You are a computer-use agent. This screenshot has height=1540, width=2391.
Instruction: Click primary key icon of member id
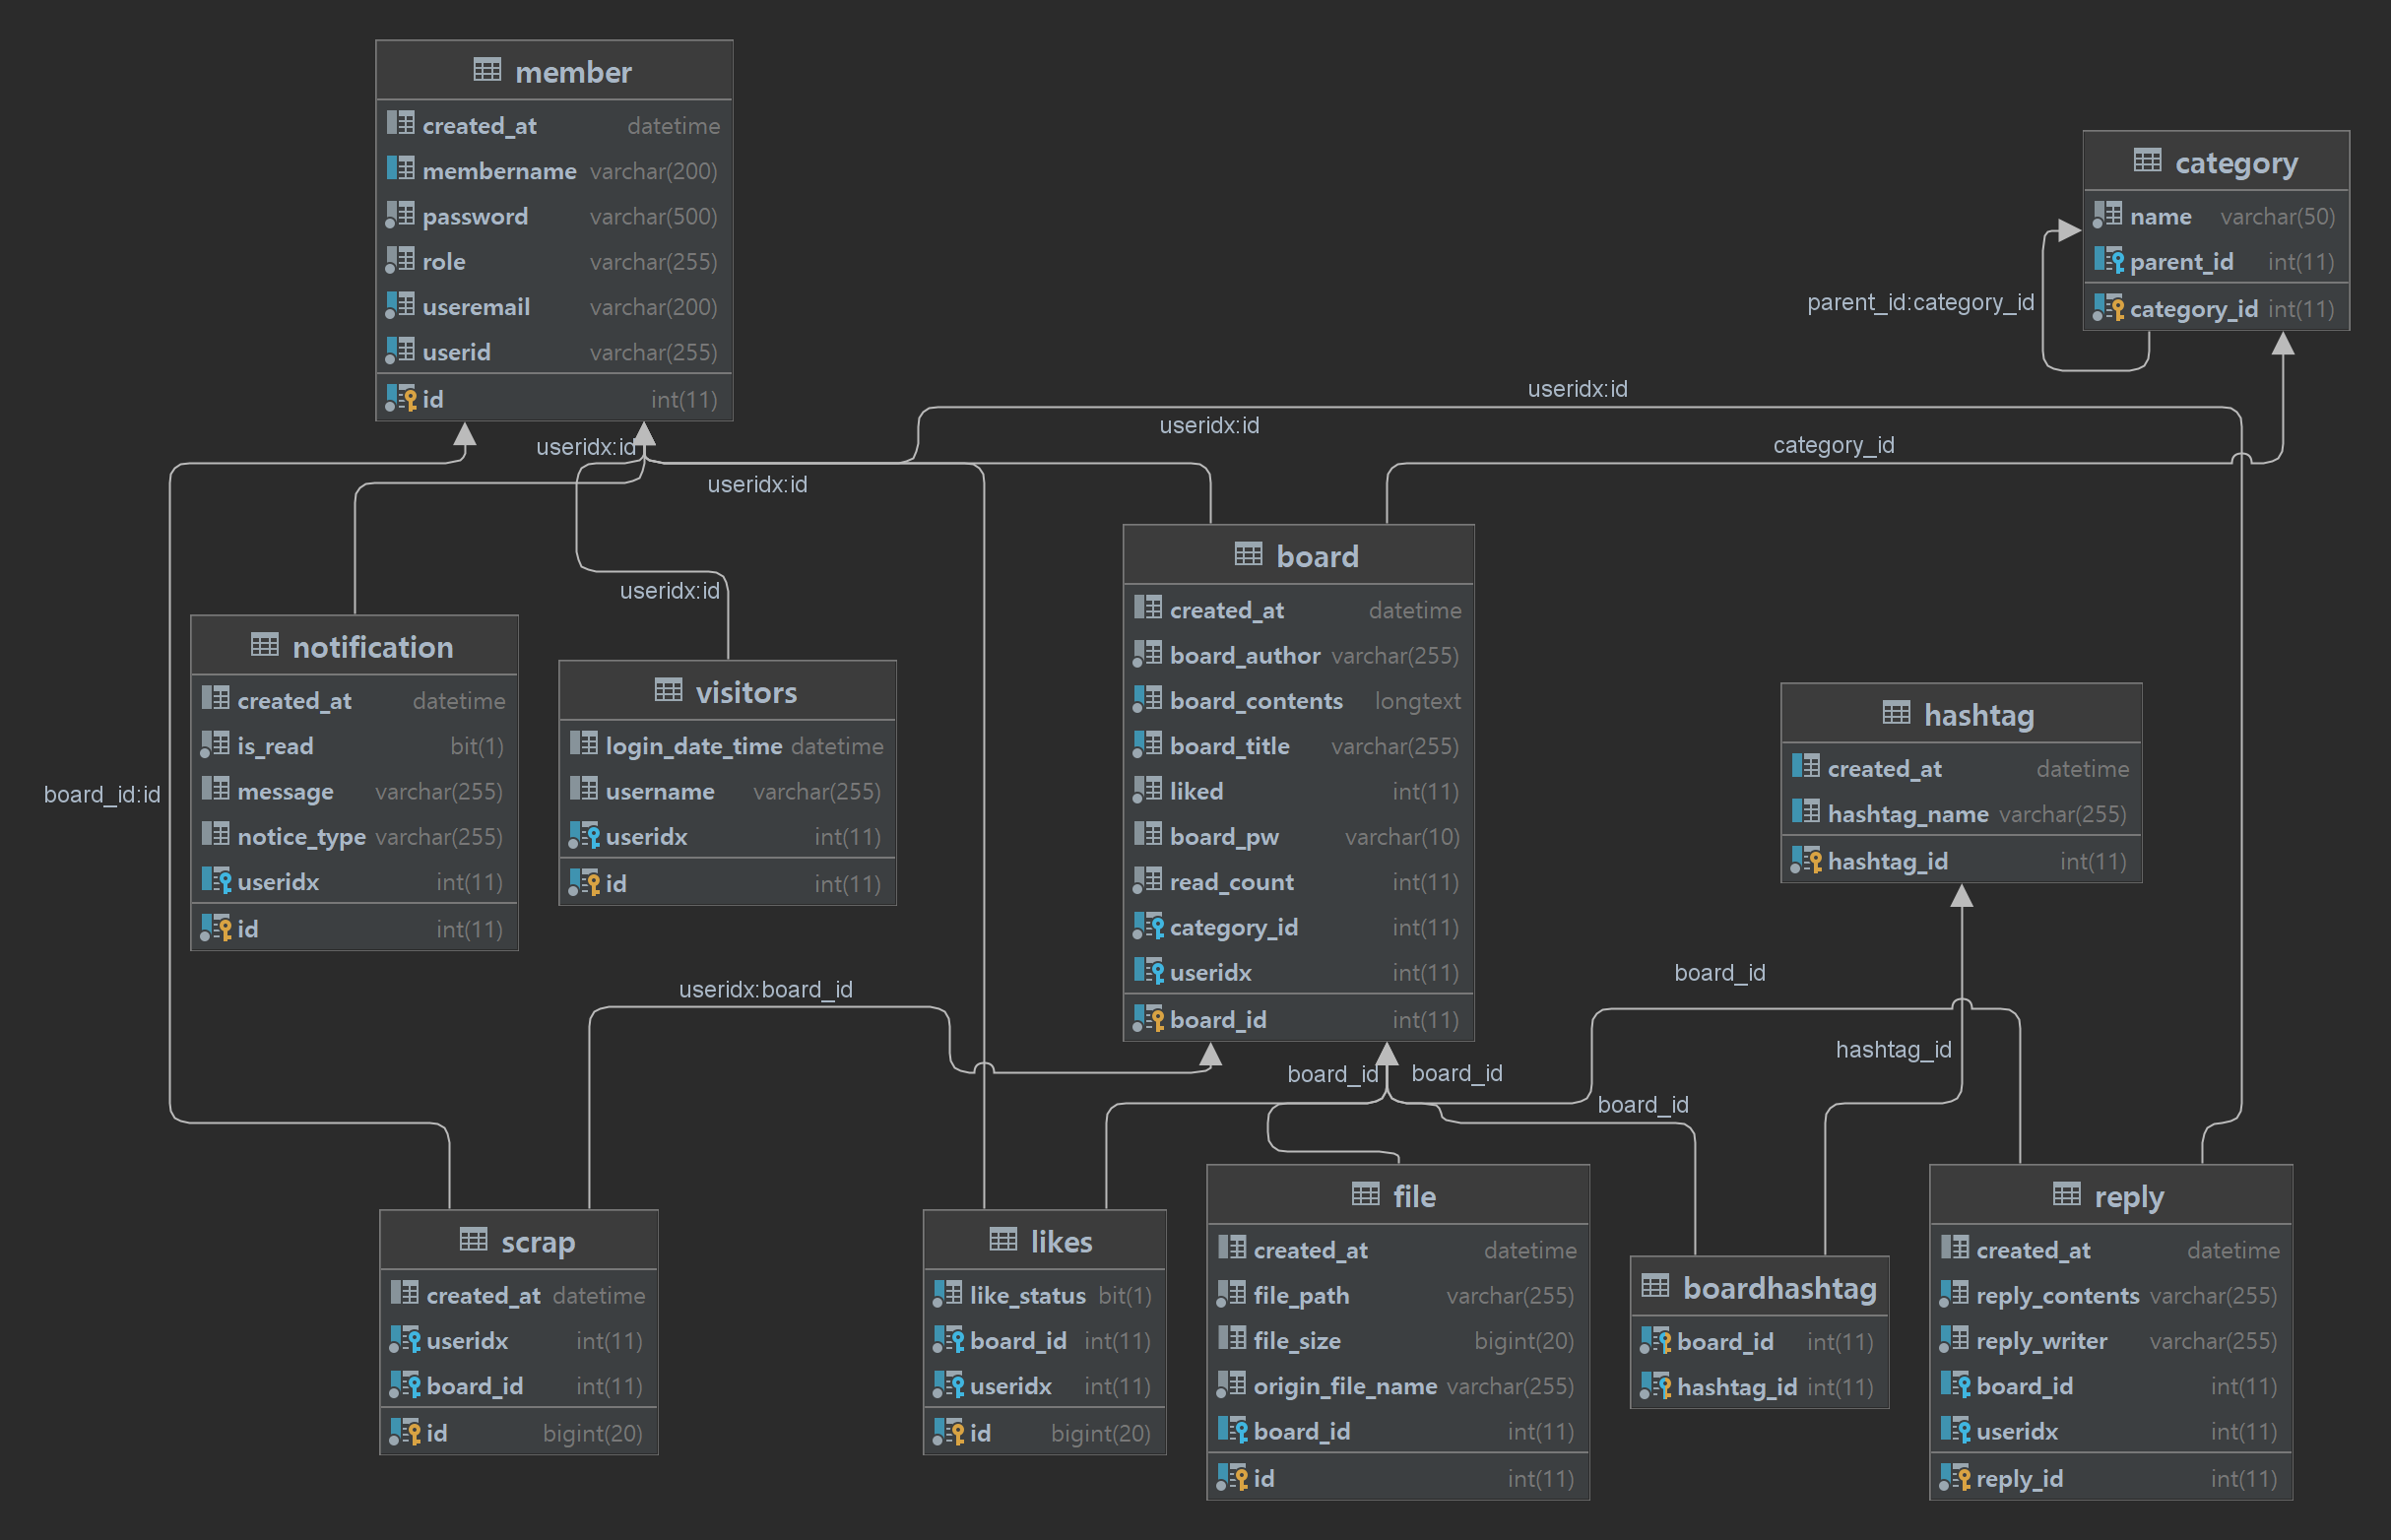click(x=402, y=398)
